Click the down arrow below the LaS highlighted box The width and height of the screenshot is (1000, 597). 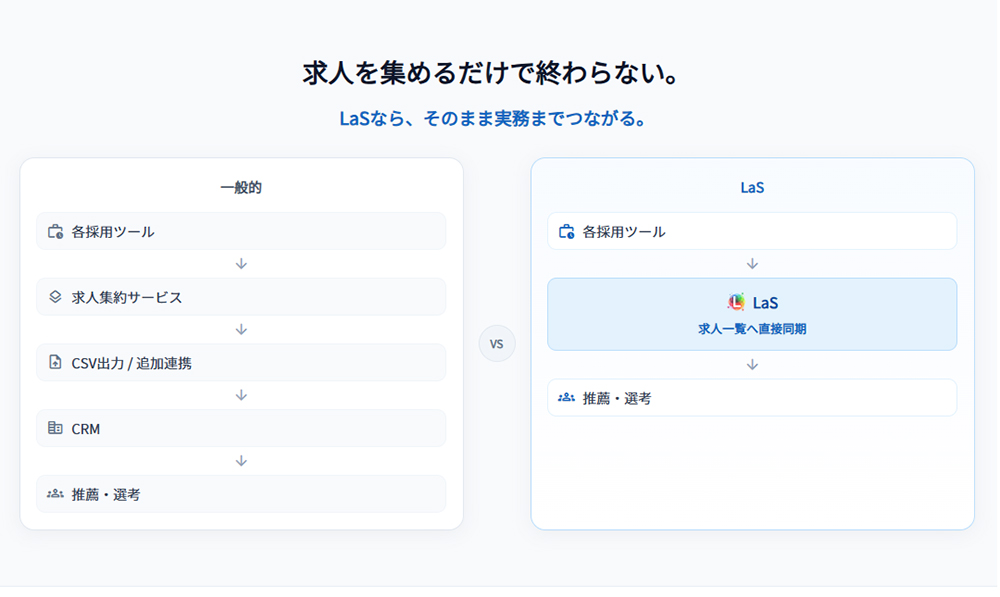753,365
